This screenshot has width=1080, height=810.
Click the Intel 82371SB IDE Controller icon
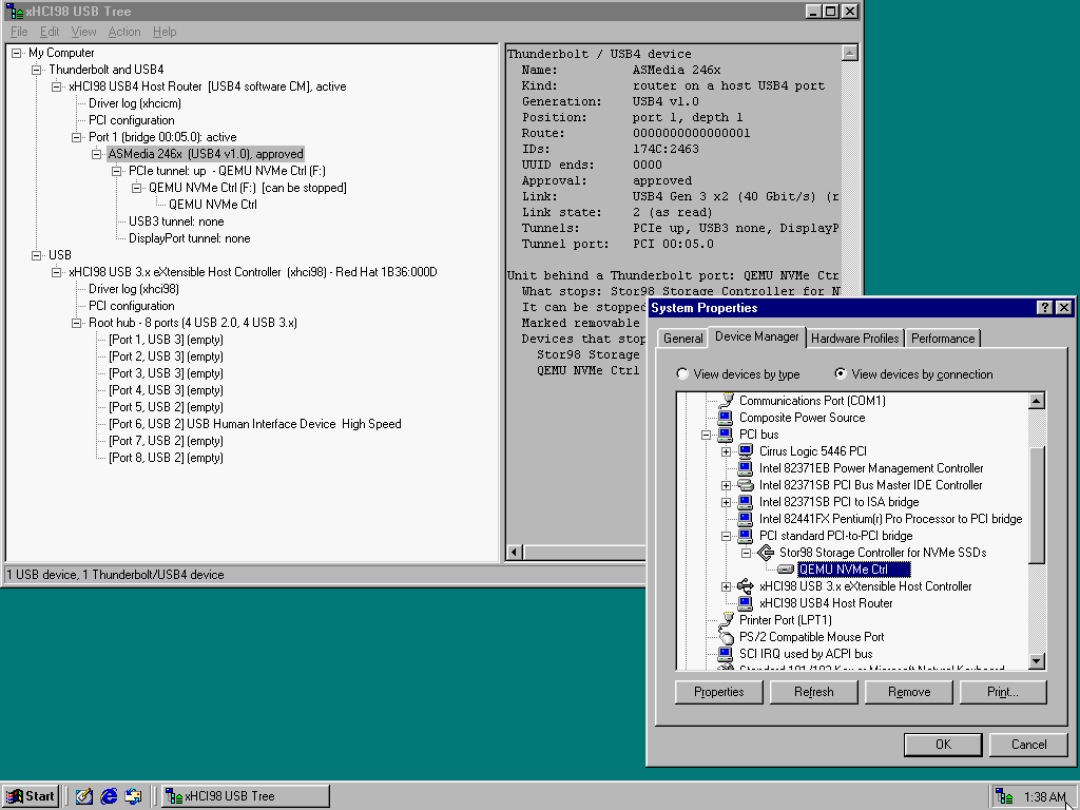745,485
